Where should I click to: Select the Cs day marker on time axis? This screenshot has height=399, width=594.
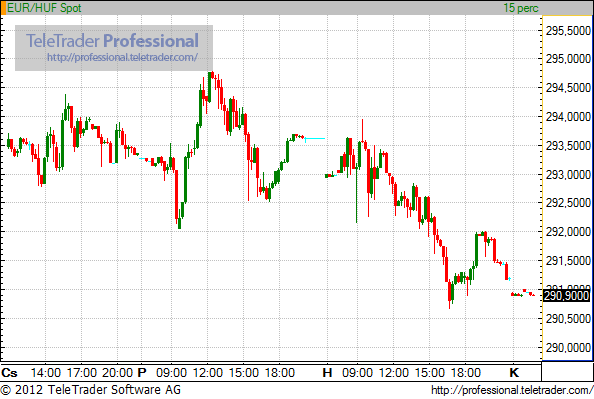pos(9,372)
